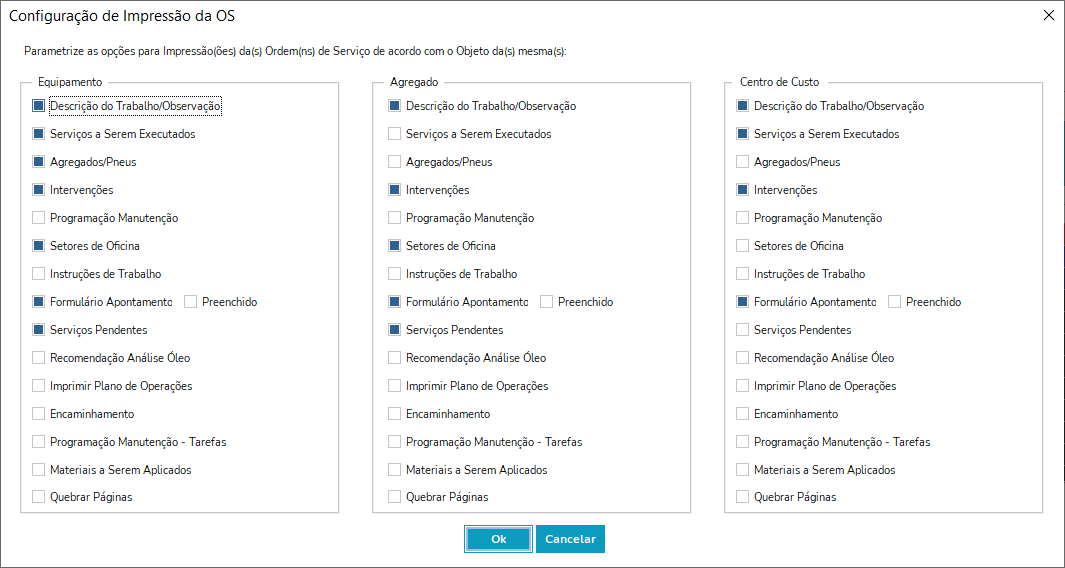1065x568 pixels.
Task: Enable Programação Manutenção under Equipamento
Action: click(39, 218)
